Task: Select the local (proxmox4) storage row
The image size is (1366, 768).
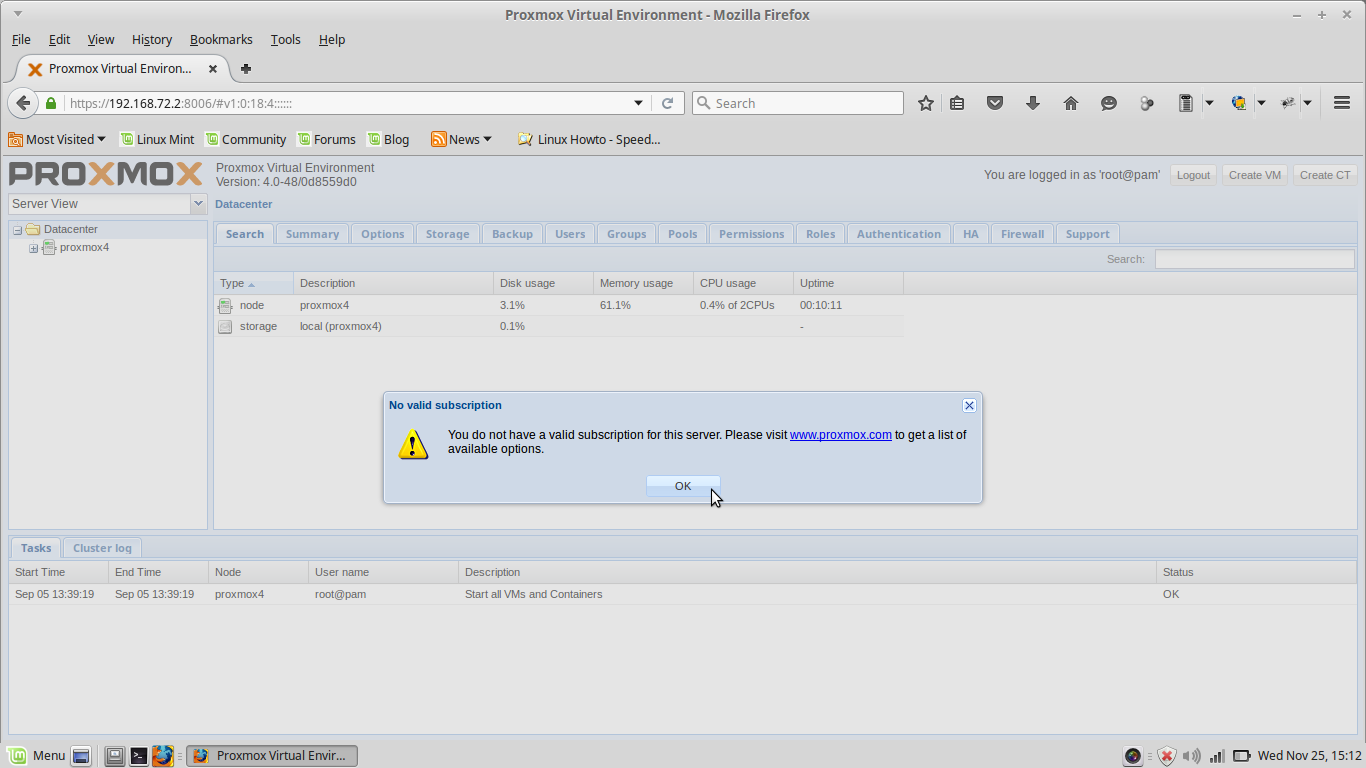Action: 558,326
